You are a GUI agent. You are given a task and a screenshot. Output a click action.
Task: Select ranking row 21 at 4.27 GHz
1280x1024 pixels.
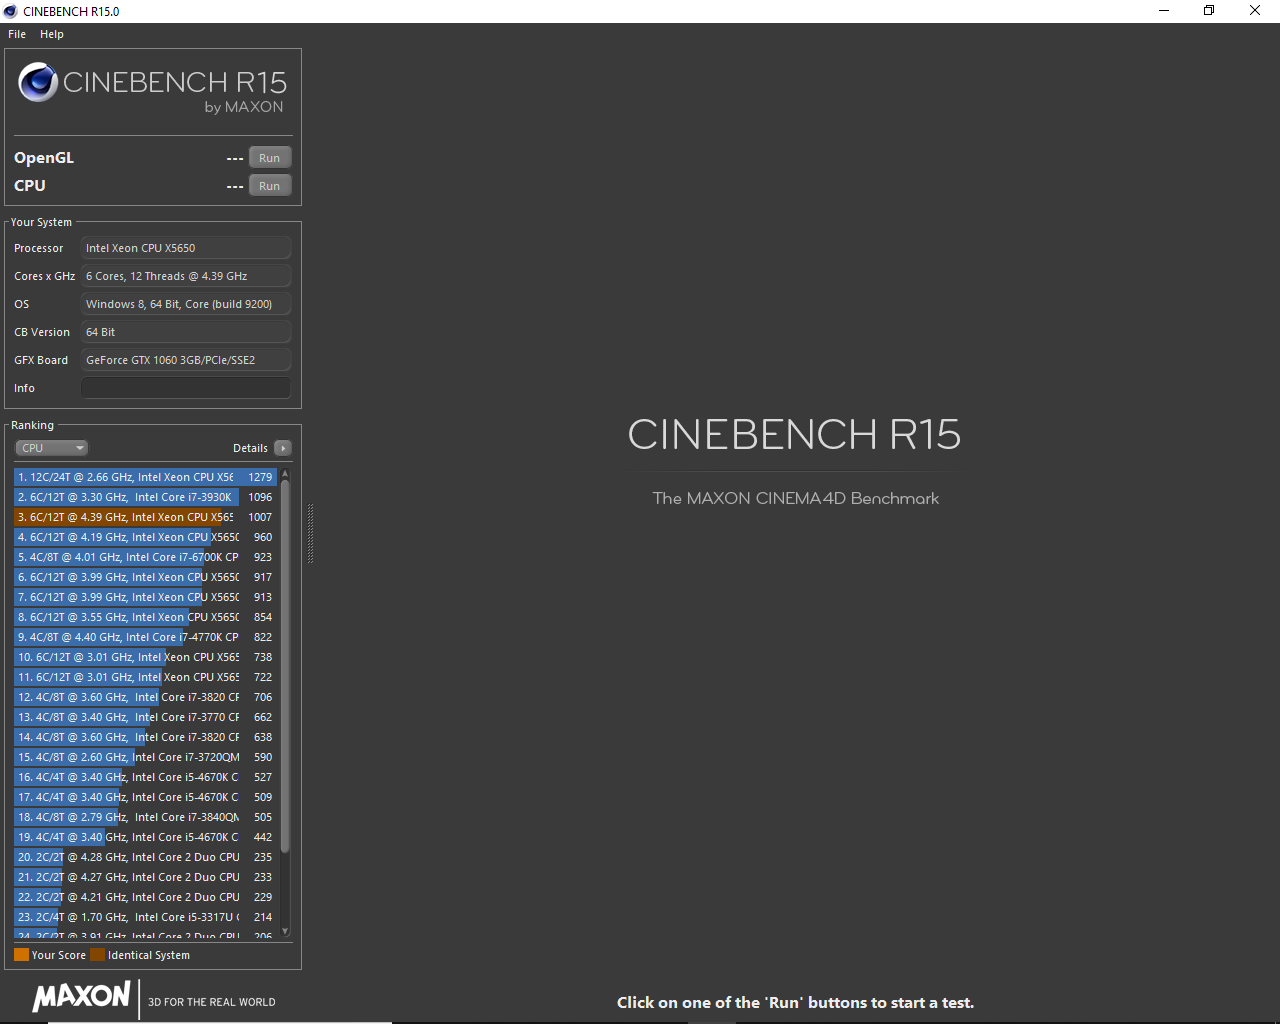[x=146, y=877]
